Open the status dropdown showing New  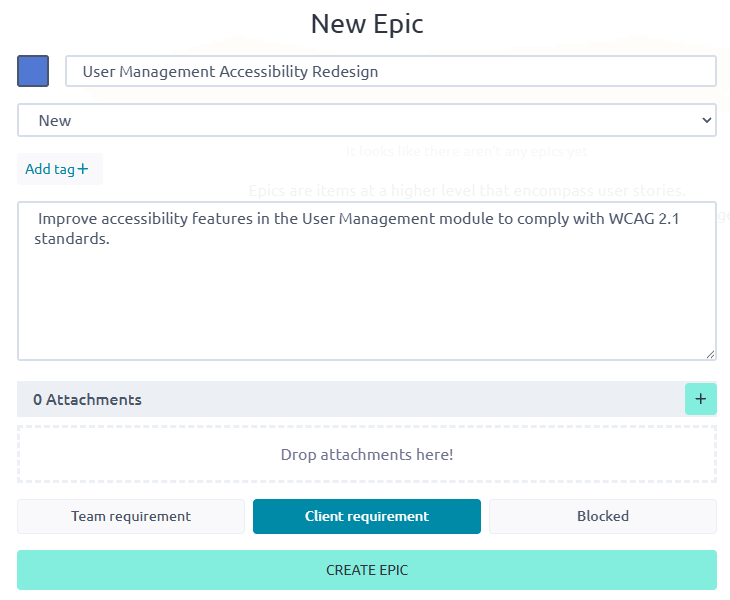[x=366, y=120]
